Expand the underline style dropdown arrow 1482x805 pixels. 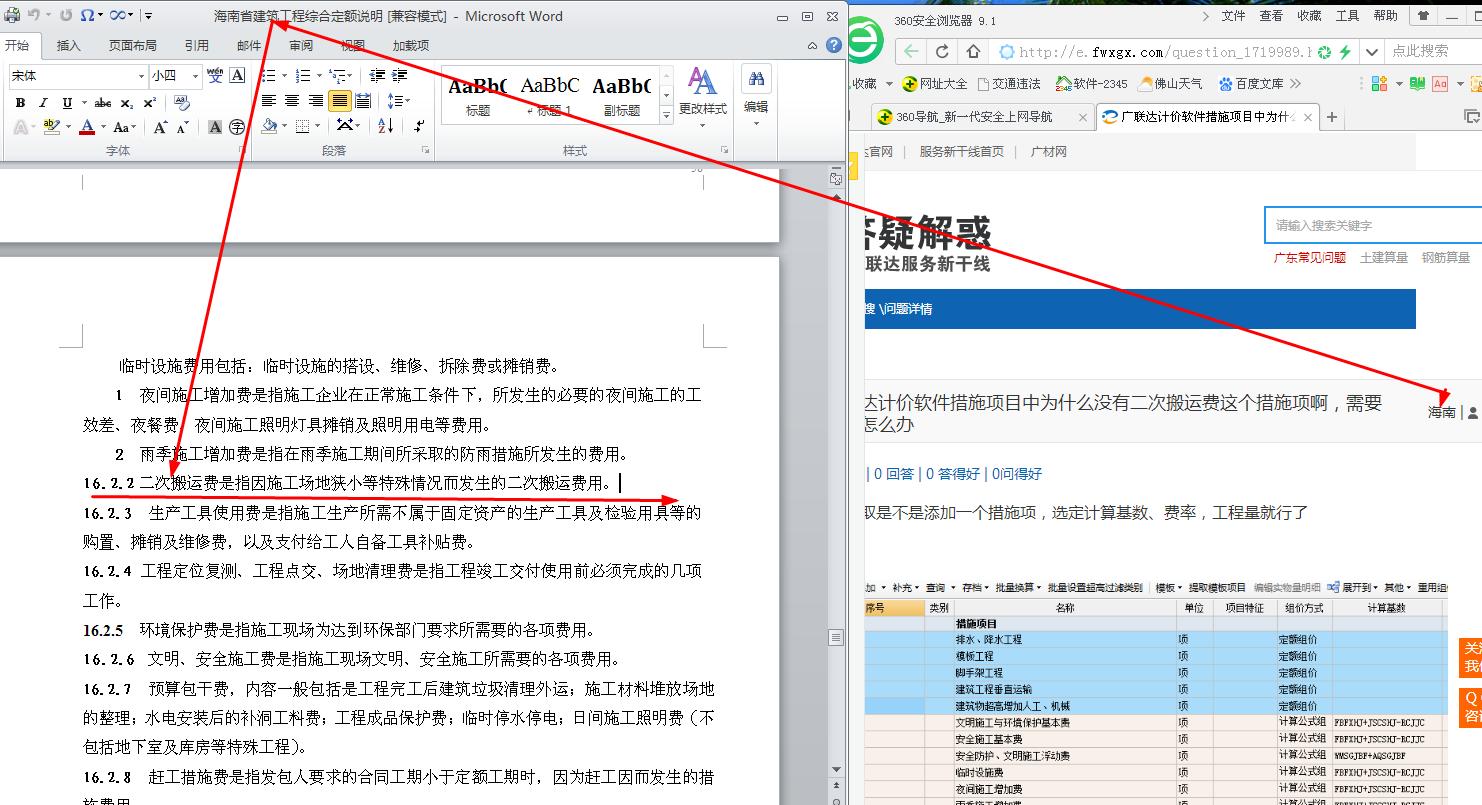83,103
